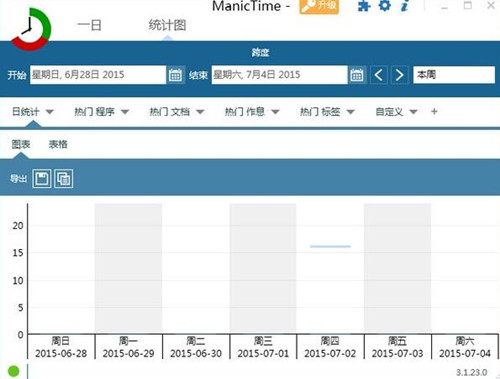Go to previous week arrow
Screen dimensions: 500x379
(x=379, y=75)
